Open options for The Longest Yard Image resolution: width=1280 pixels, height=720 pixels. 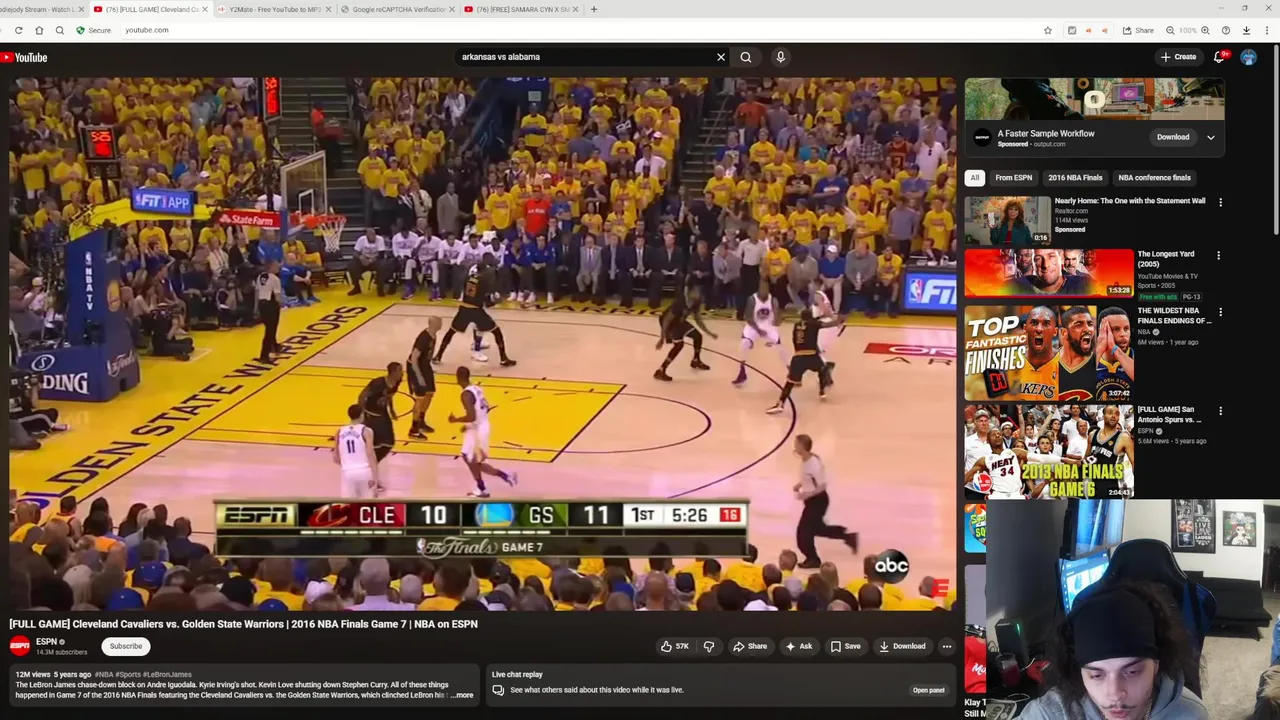click(1218, 256)
